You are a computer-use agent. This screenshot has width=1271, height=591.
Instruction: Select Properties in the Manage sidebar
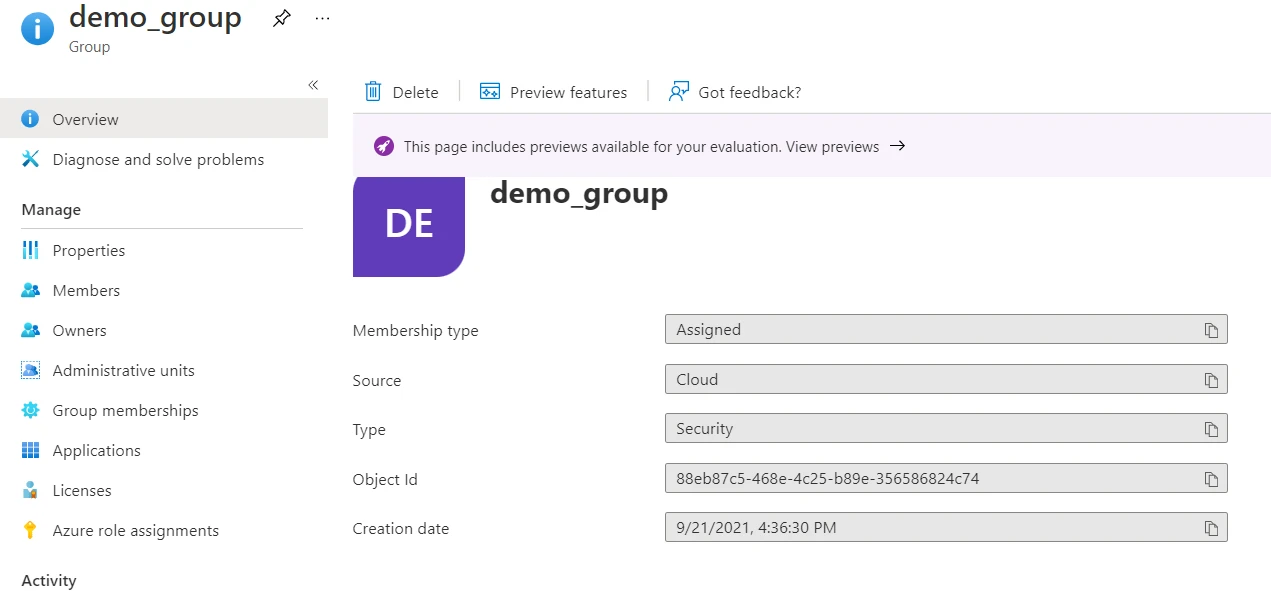tap(88, 250)
